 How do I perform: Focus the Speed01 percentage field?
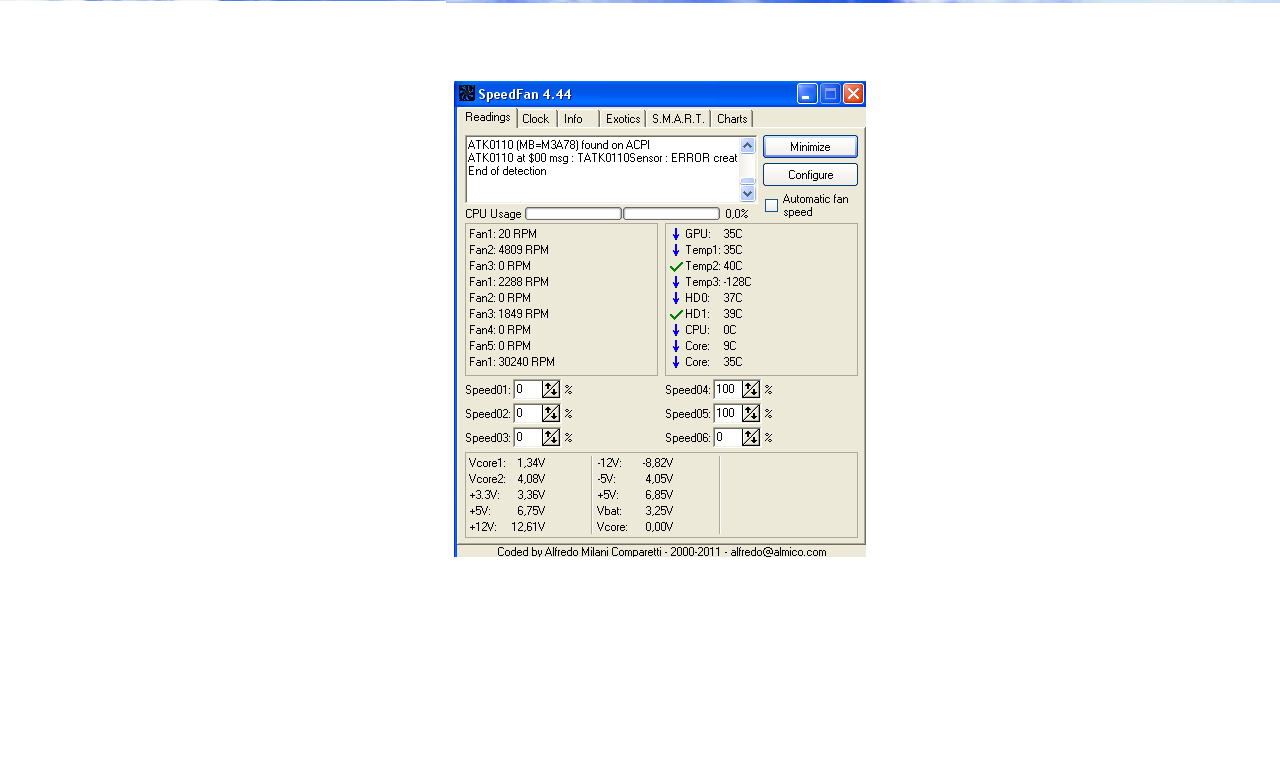pos(528,389)
